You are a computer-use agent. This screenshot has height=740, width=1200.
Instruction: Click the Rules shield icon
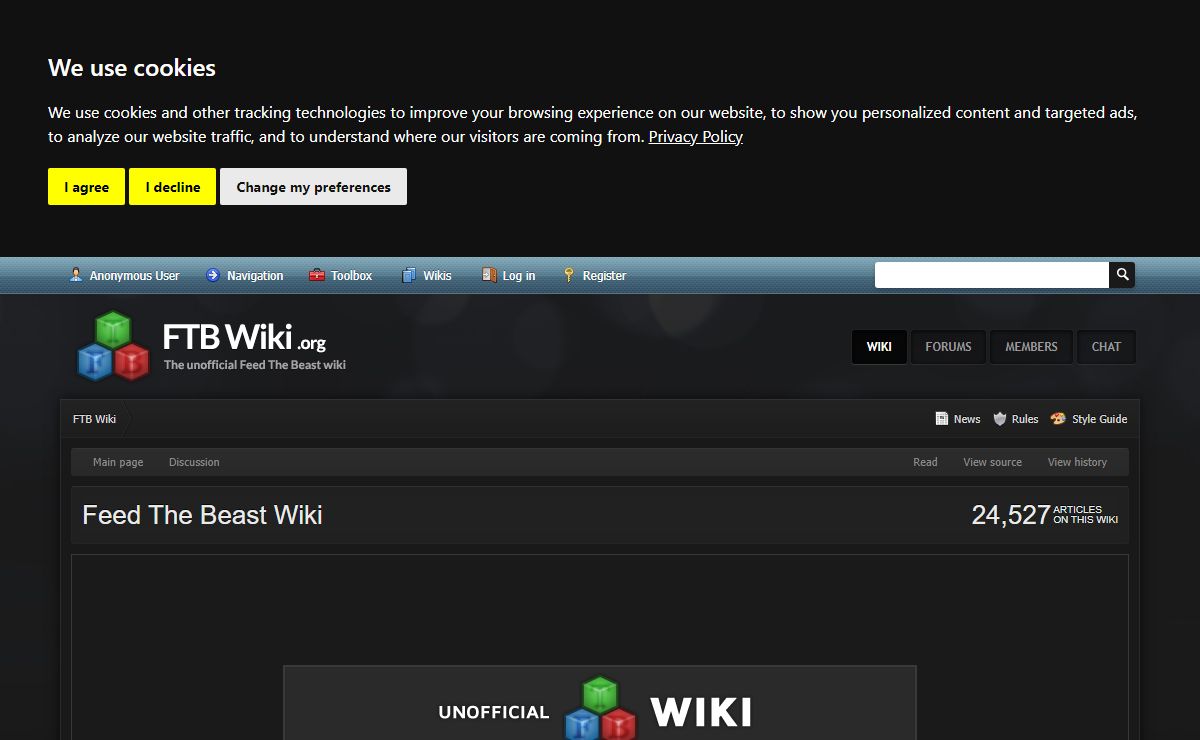(x=1000, y=419)
